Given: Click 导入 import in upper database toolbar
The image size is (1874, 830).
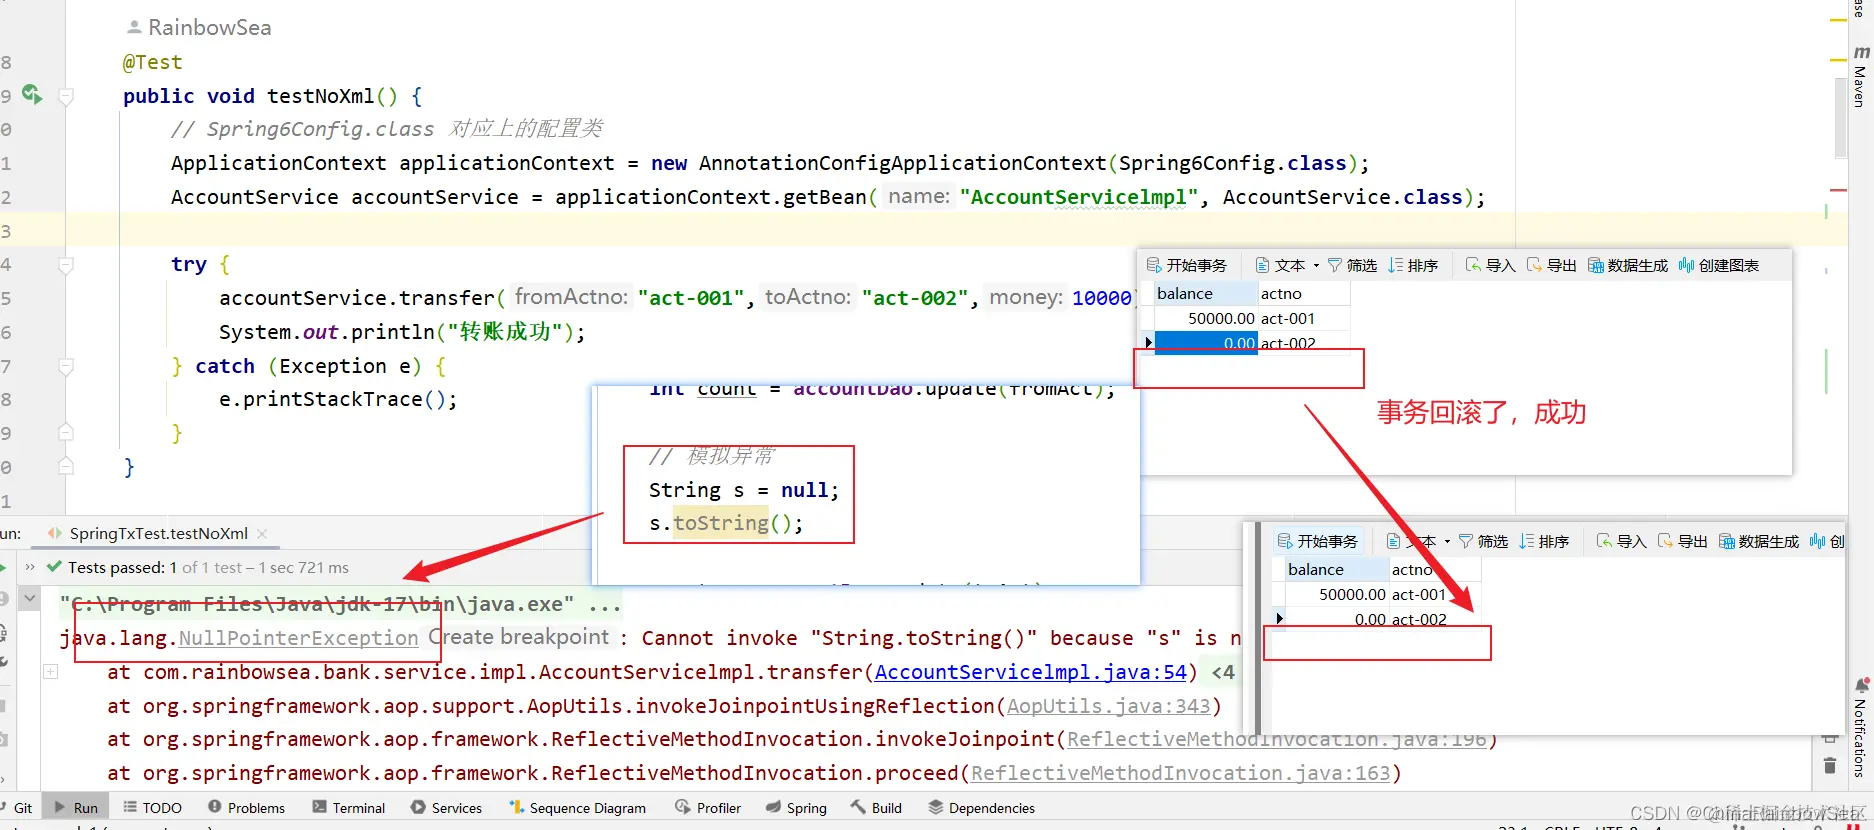Looking at the screenshot, I should pyautogui.click(x=1491, y=265).
